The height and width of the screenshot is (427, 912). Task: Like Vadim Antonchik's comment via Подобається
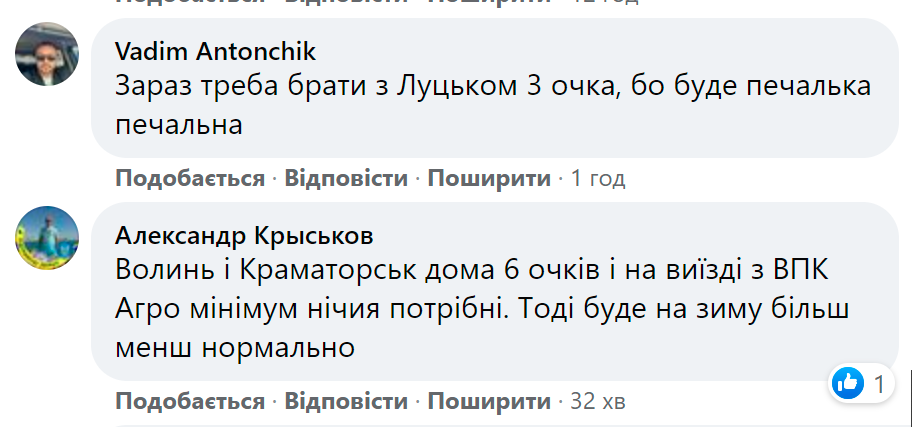190,179
